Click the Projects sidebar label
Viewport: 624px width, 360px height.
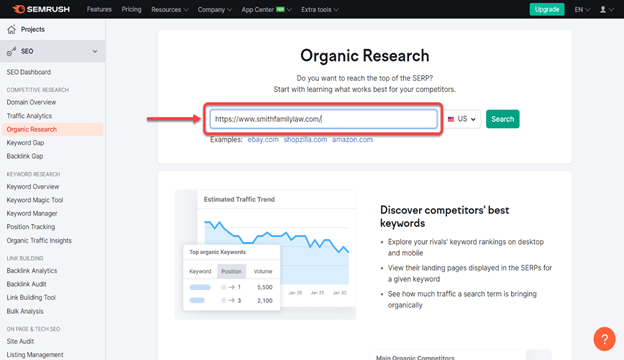coord(33,29)
